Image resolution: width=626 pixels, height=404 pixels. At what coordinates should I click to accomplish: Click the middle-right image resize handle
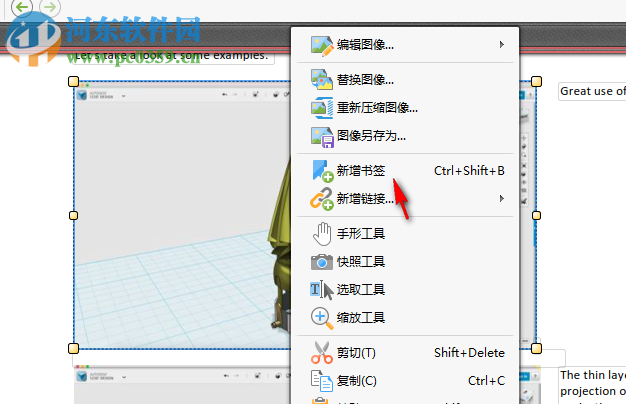pyautogui.click(x=537, y=216)
